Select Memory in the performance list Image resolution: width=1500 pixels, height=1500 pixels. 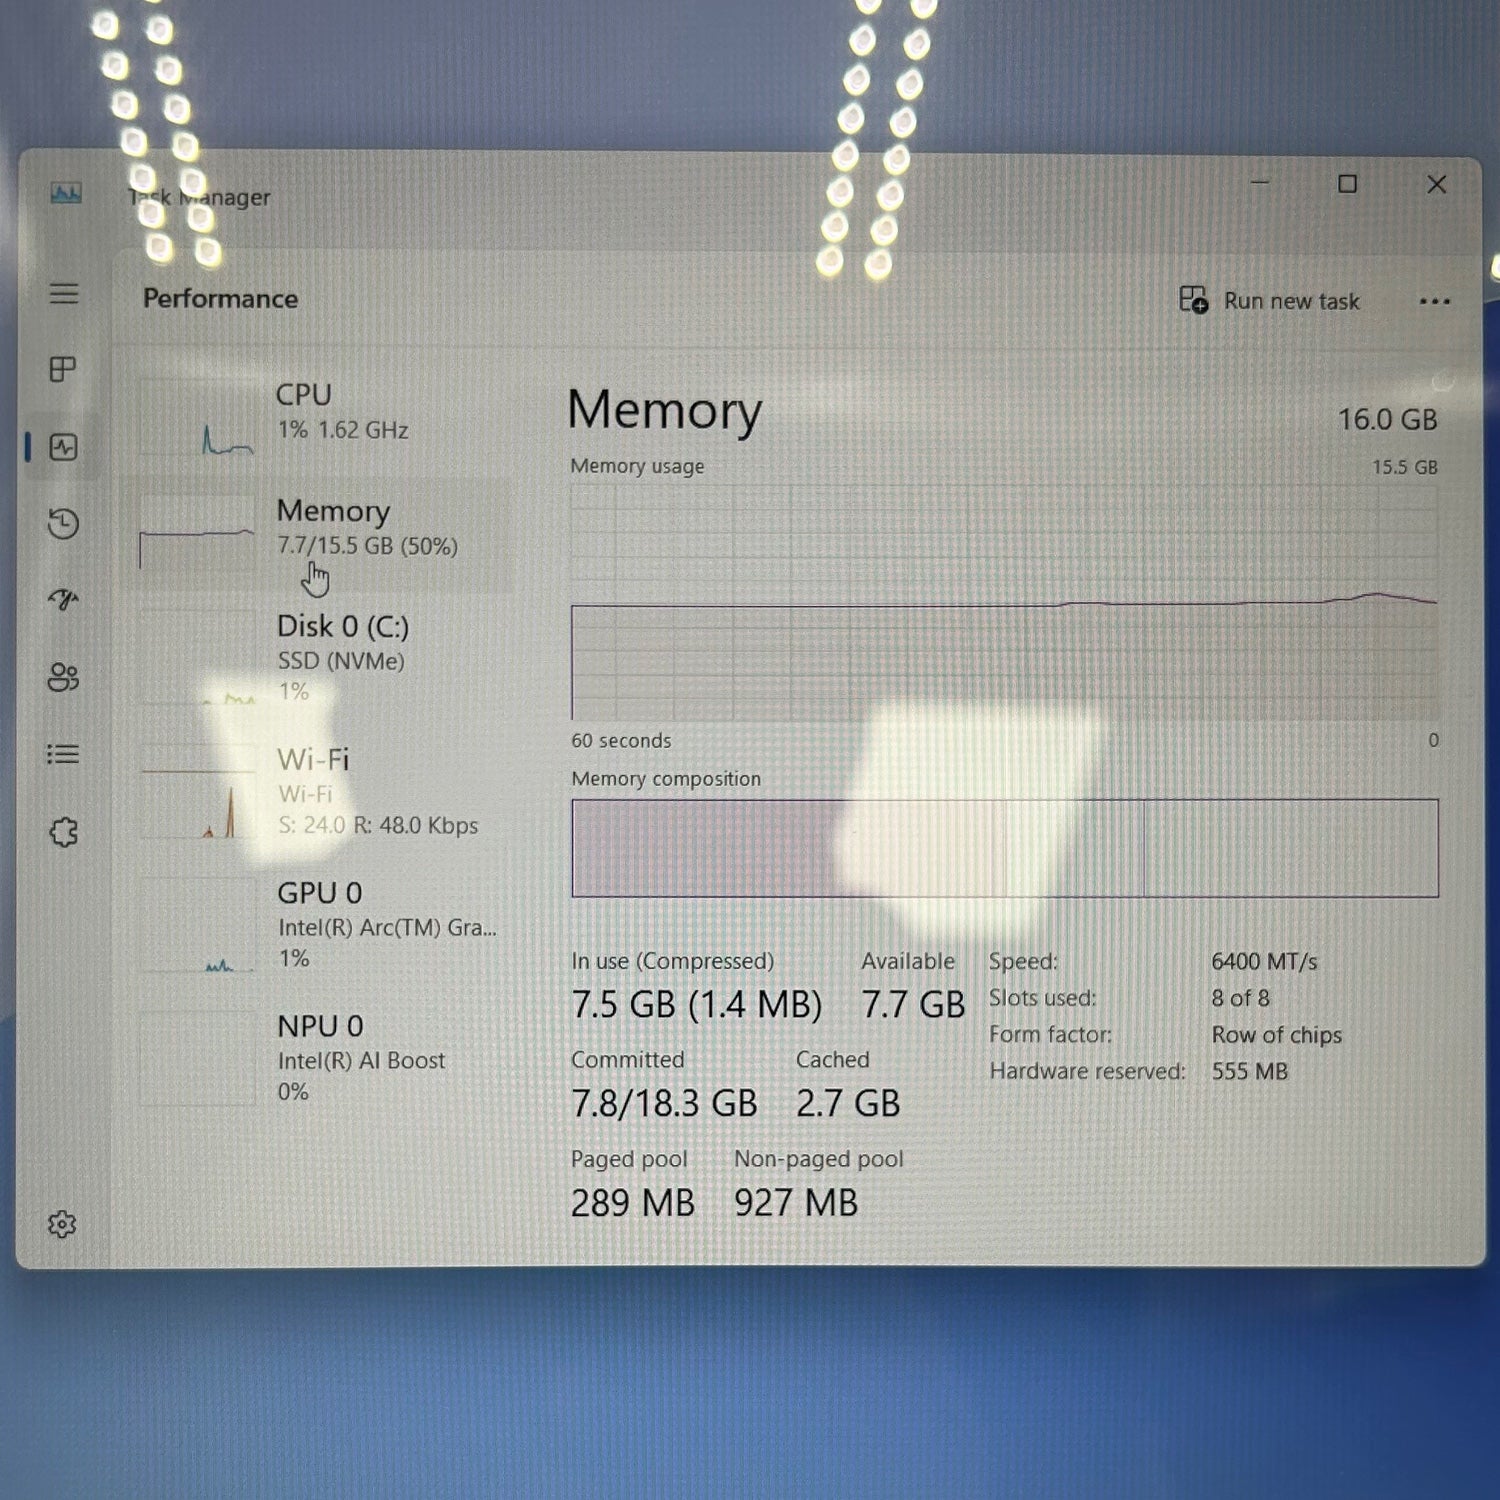320,528
